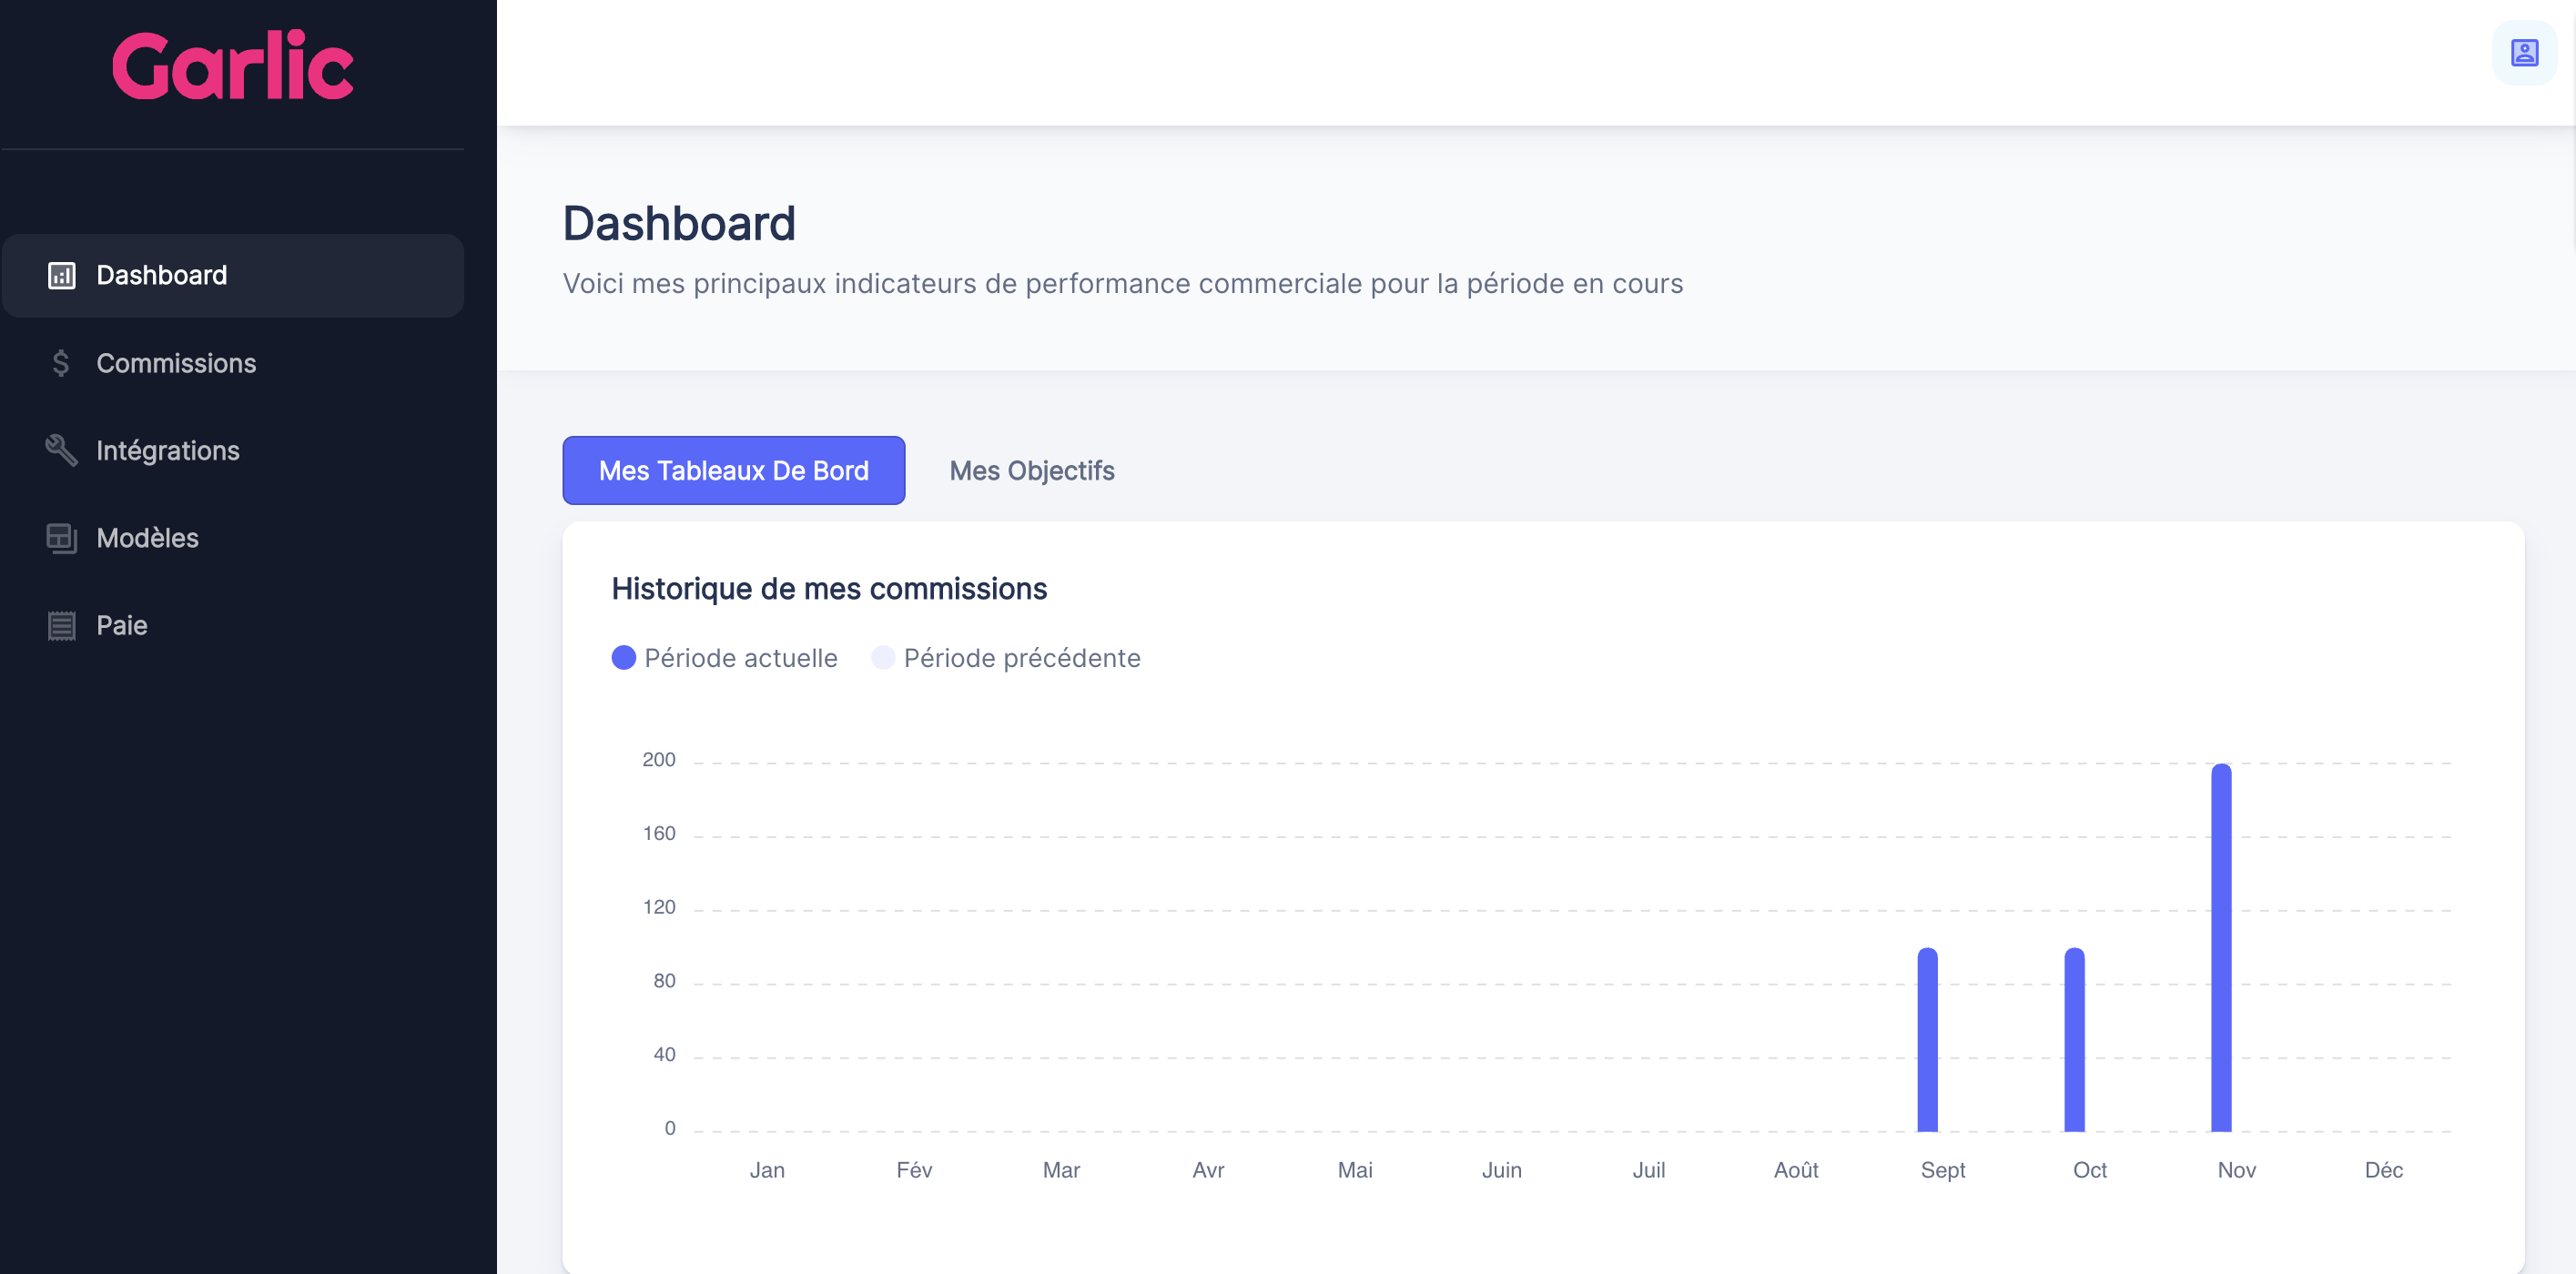Open the user profile icon top right
This screenshot has height=1274, width=2576.
point(2524,53)
